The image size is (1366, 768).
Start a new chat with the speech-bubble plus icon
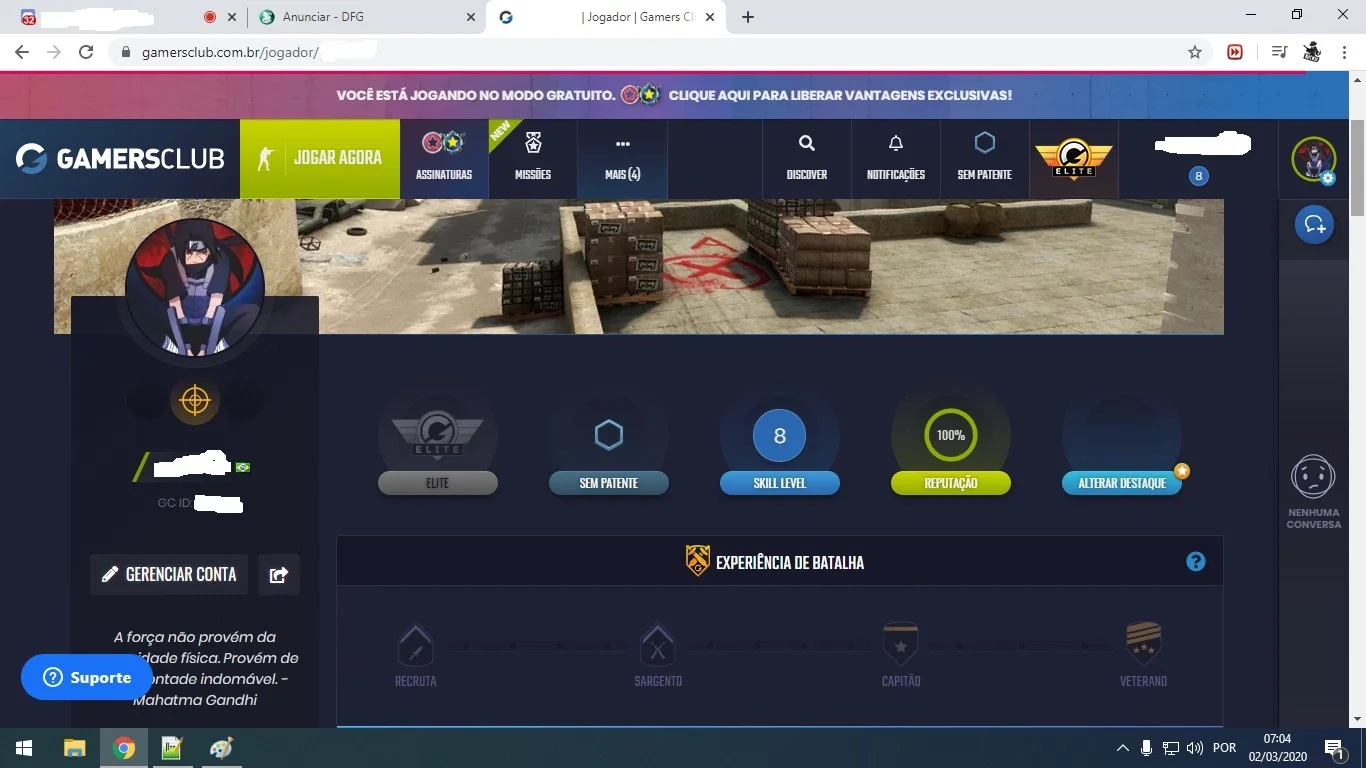coord(1314,224)
